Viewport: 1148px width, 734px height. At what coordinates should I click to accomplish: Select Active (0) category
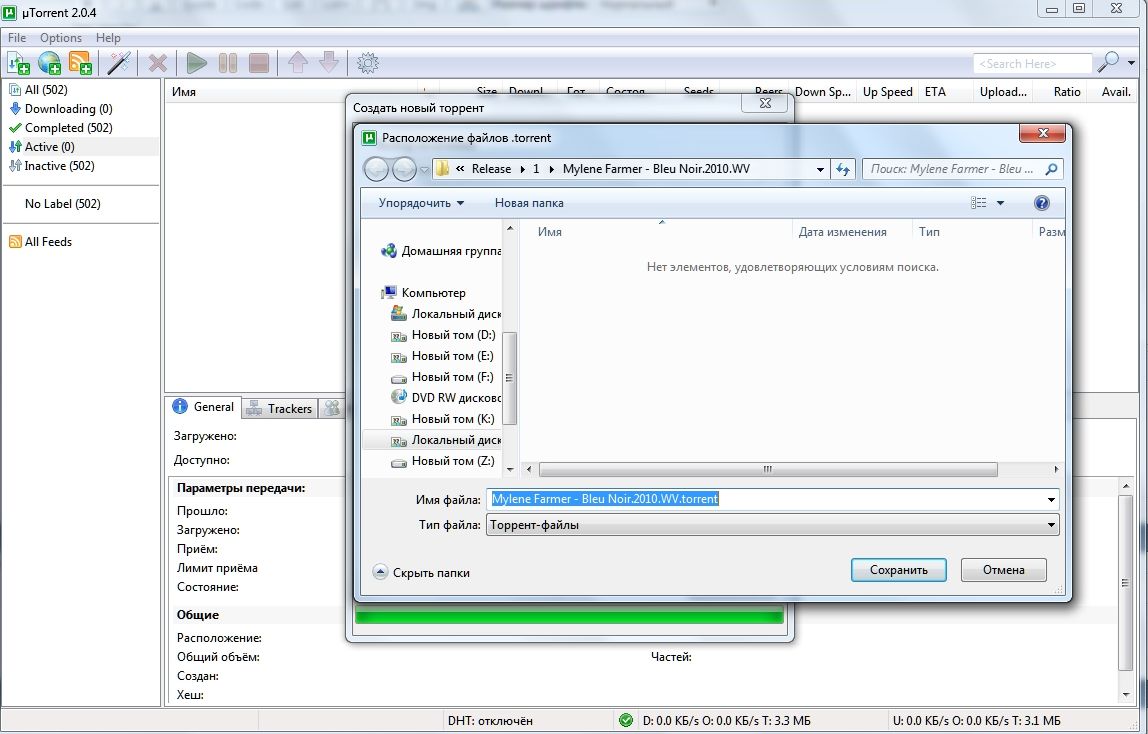click(x=50, y=147)
